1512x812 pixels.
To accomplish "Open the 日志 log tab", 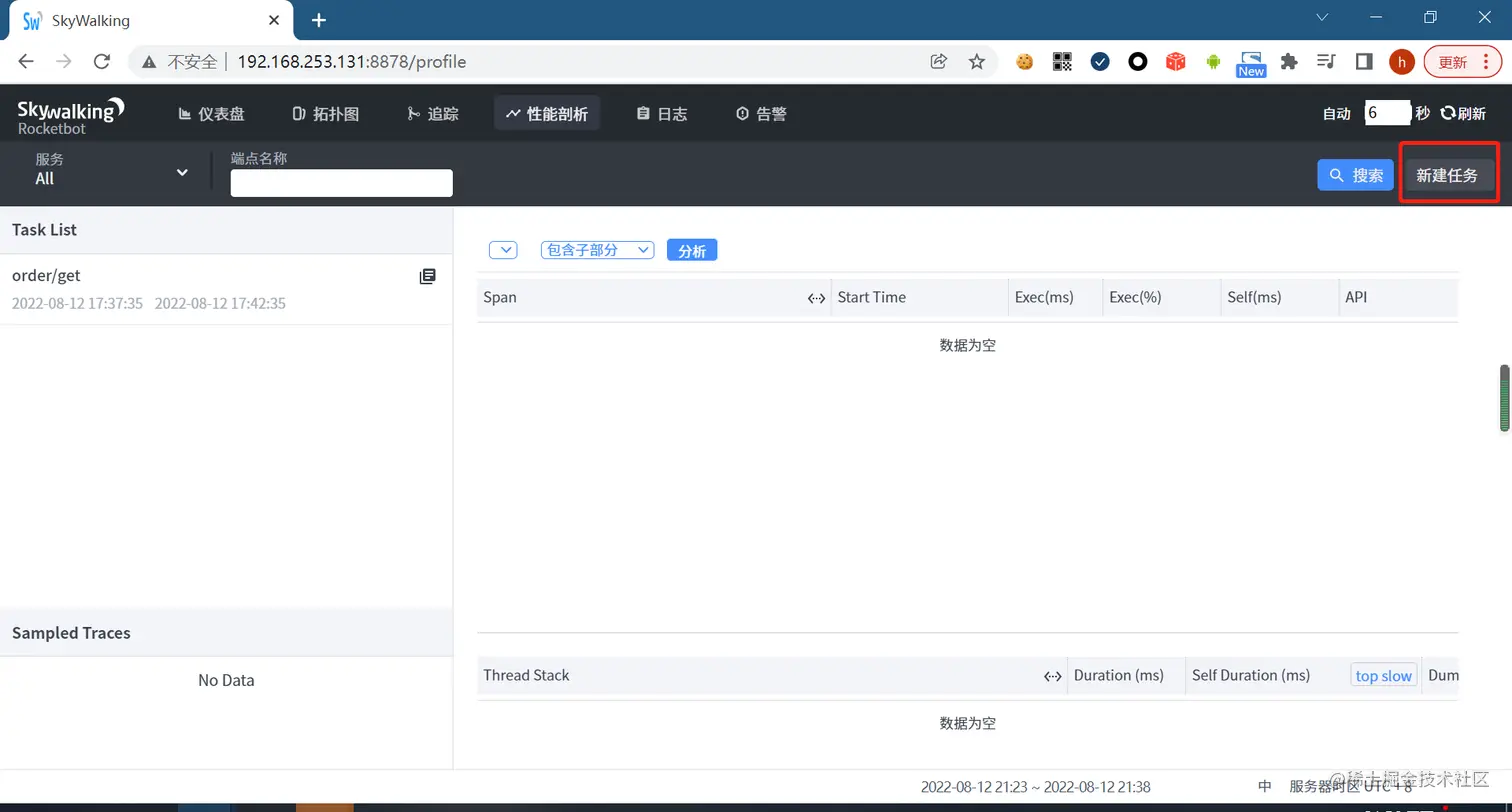I will tap(662, 113).
